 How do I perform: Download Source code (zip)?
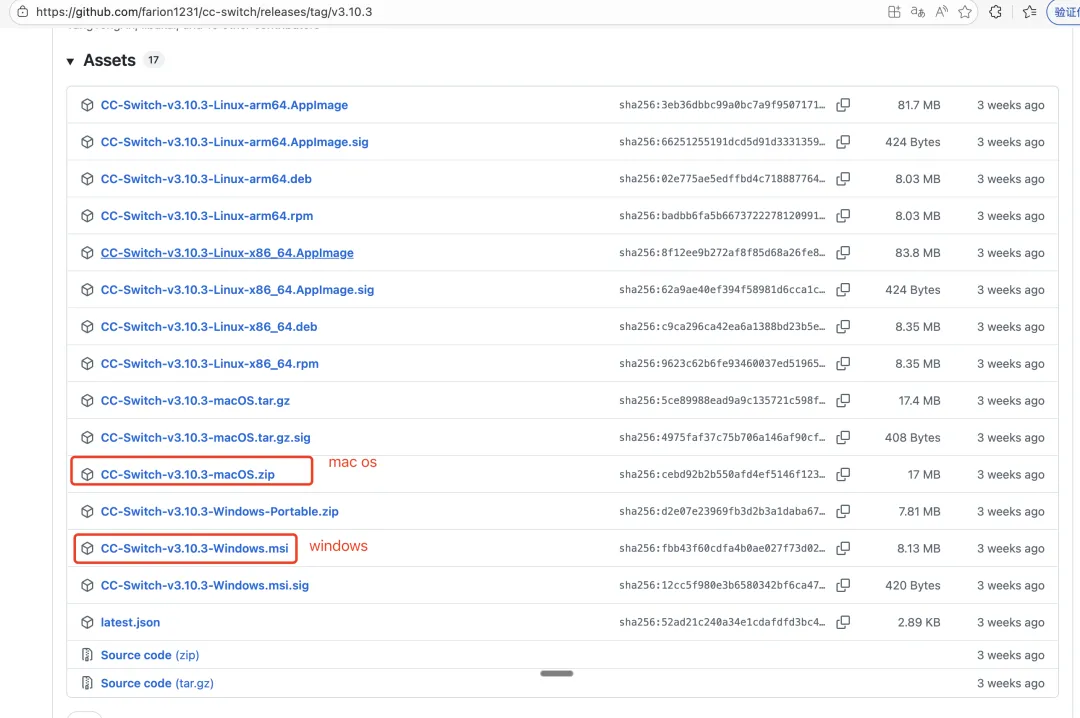coord(149,655)
